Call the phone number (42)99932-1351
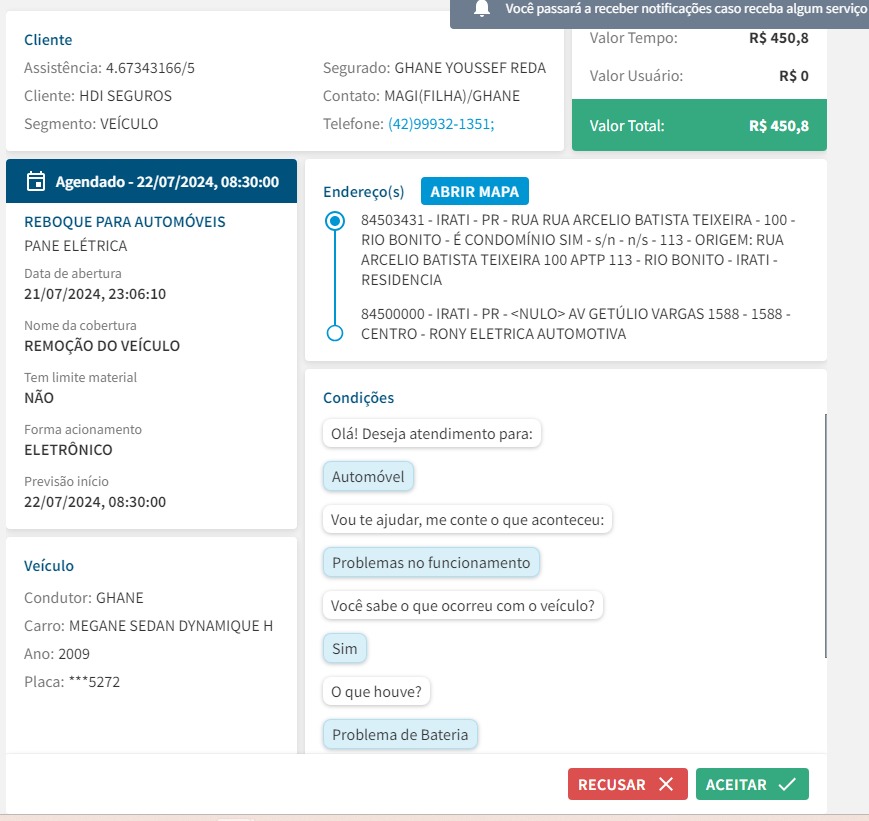This screenshot has width=869, height=821. pyautogui.click(x=441, y=124)
